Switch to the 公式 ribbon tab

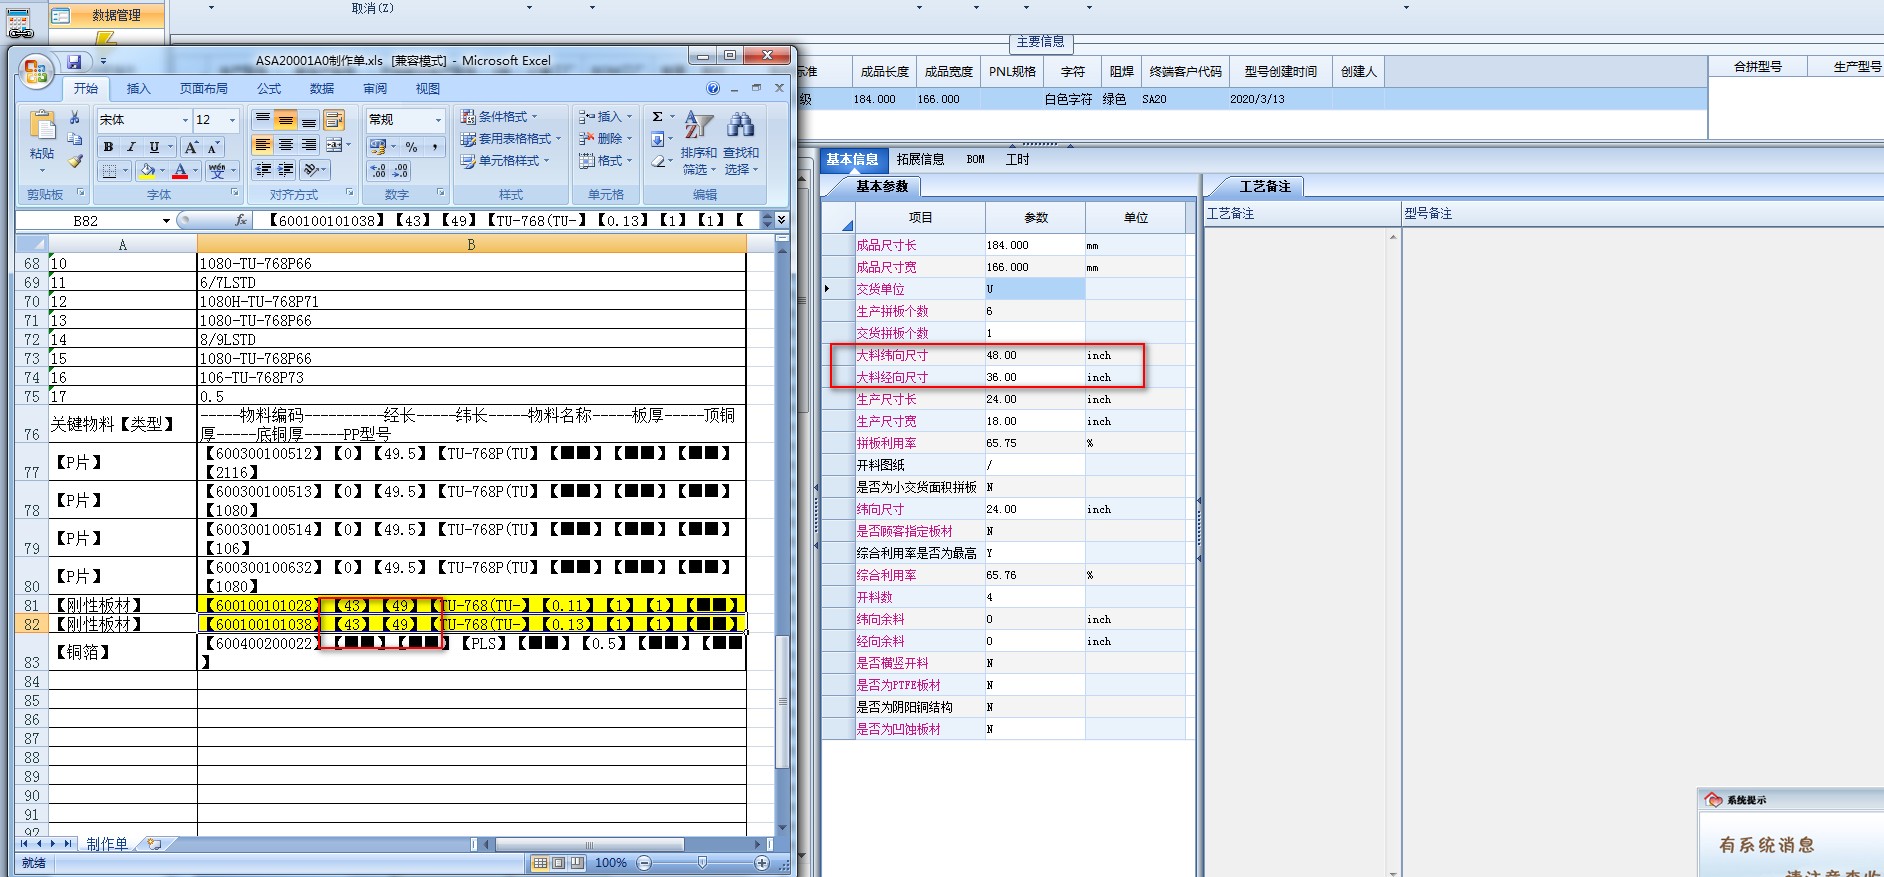tap(269, 89)
